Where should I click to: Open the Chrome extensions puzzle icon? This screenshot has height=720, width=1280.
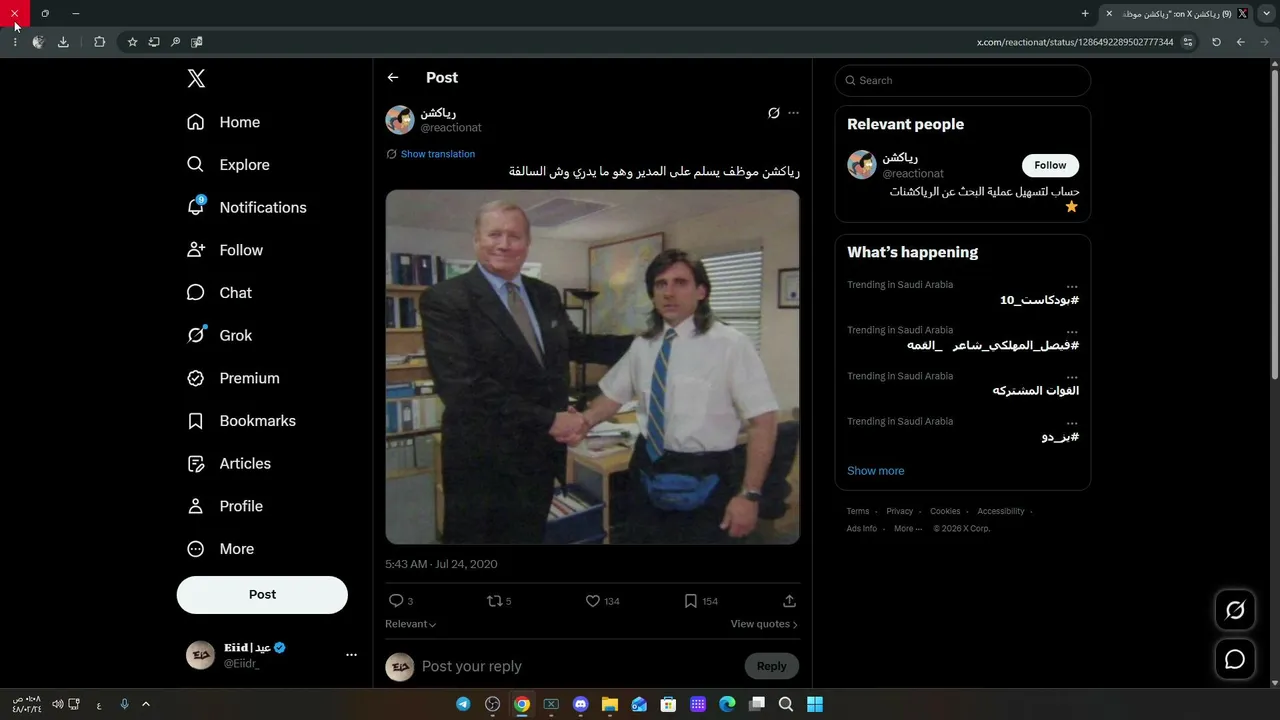[99, 42]
